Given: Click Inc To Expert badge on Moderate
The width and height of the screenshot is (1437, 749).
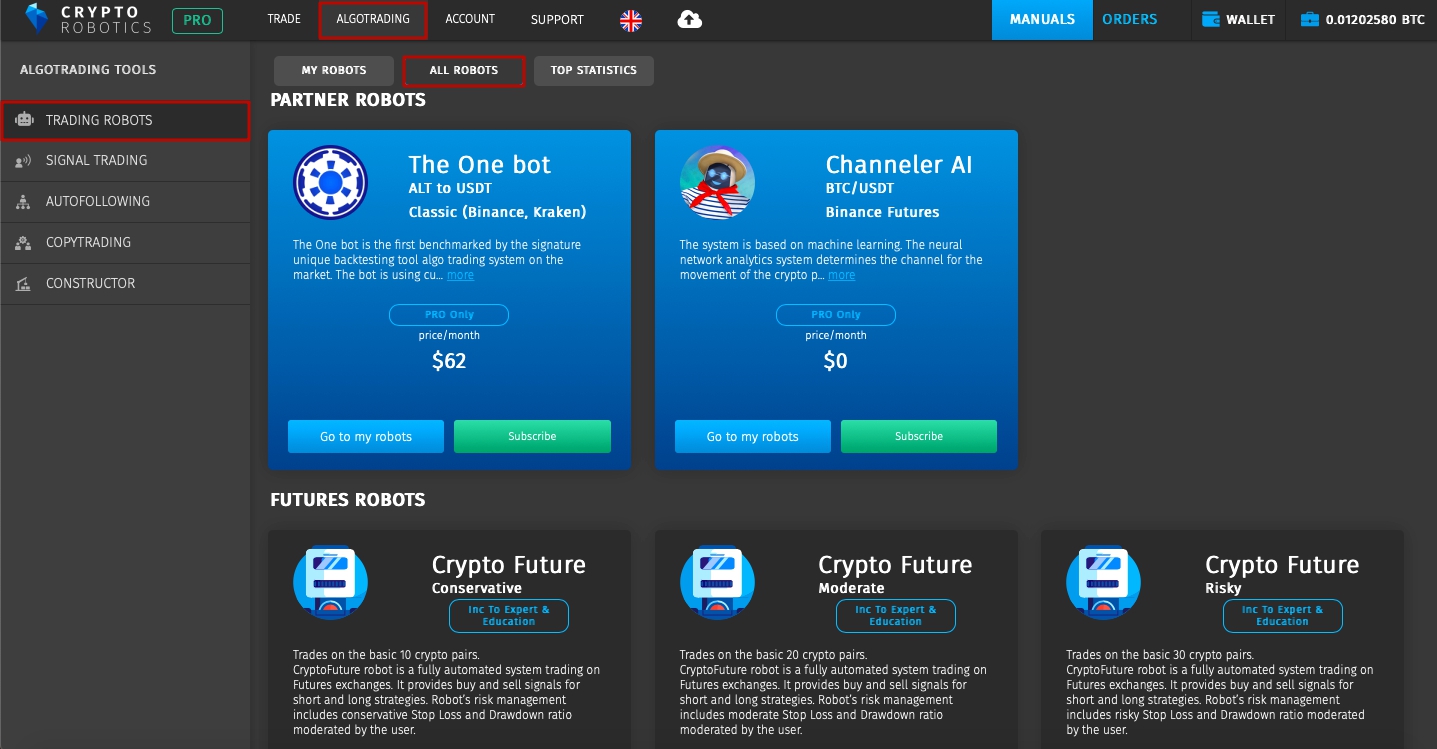Looking at the screenshot, I should tap(896, 616).
